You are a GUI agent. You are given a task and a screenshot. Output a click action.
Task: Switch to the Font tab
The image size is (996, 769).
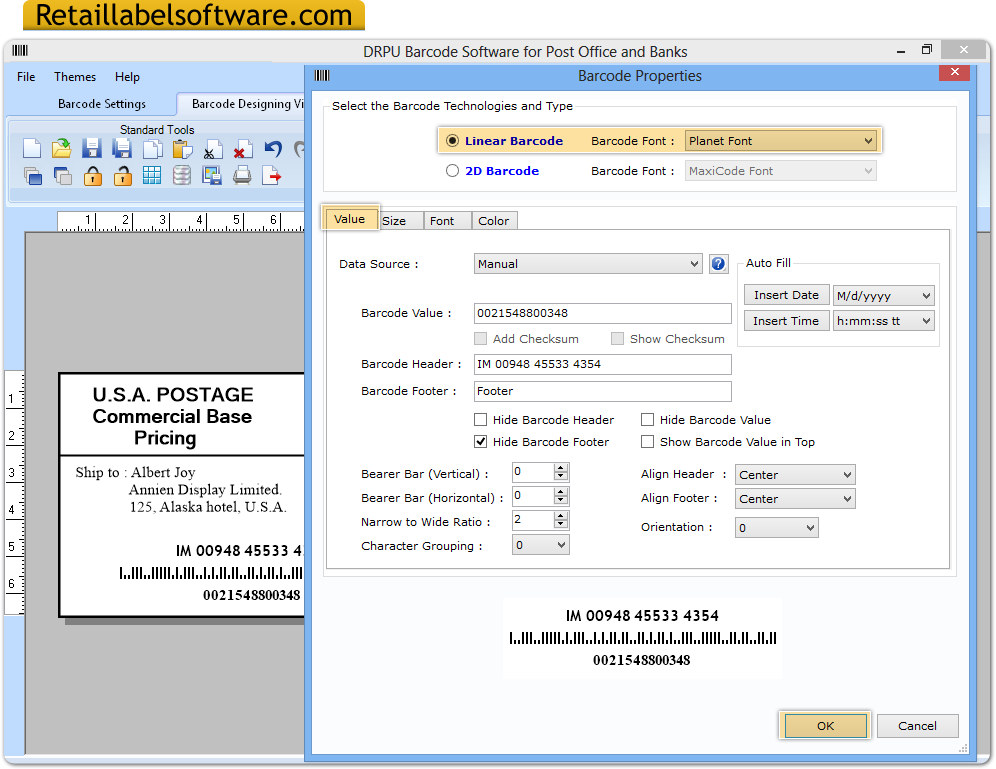(x=447, y=220)
